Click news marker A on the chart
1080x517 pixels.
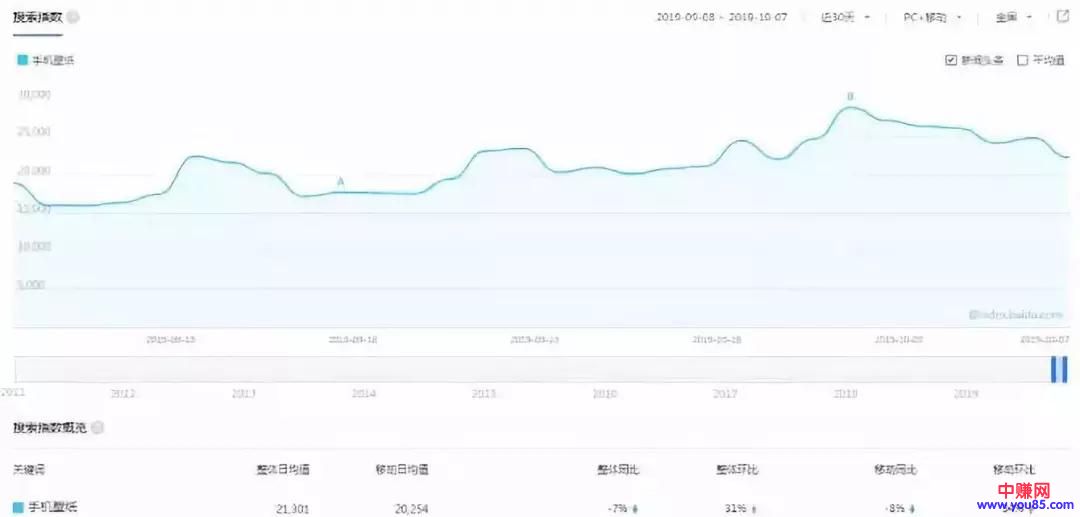(340, 182)
